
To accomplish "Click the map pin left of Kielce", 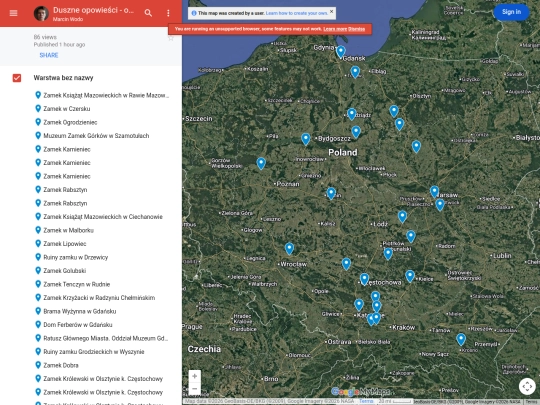I will [410, 276].
